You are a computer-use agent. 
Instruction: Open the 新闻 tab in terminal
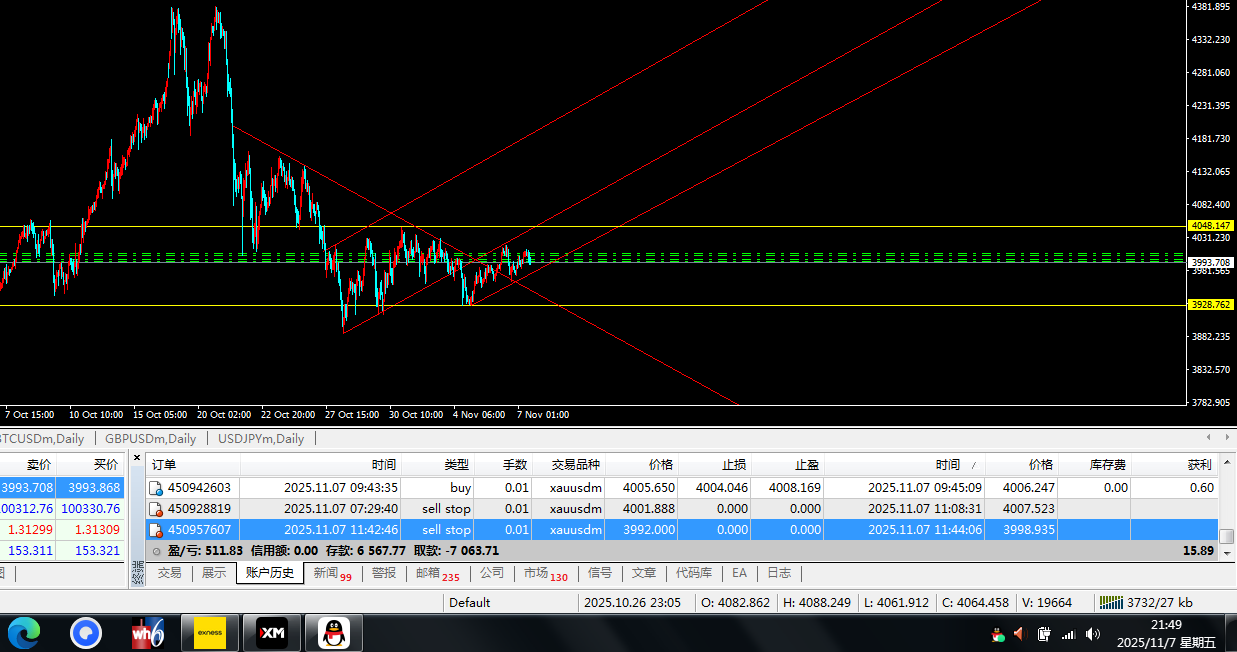pyautogui.click(x=326, y=573)
